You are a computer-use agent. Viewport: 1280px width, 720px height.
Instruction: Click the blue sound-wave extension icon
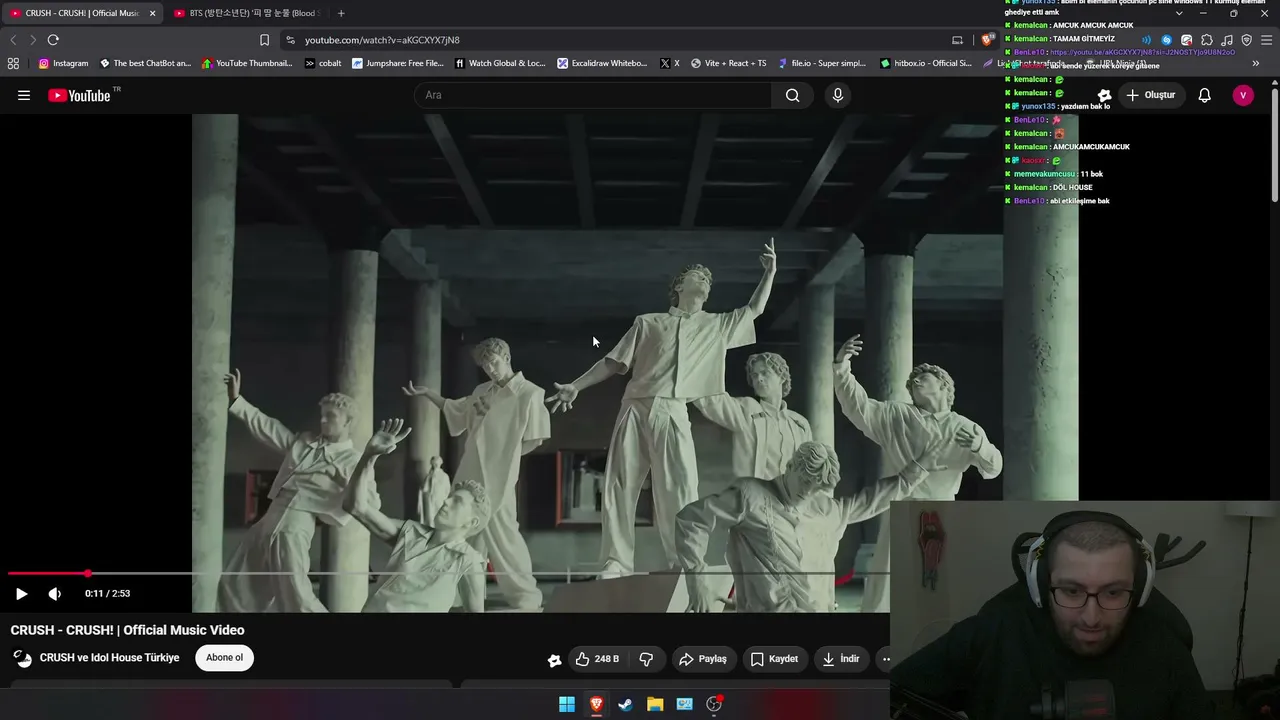point(1145,40)
